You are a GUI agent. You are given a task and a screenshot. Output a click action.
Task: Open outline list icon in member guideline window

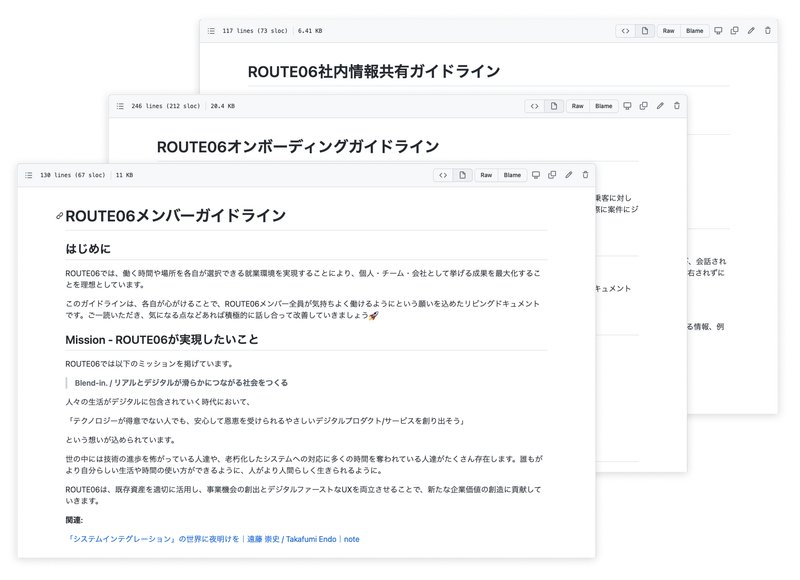(29, 175)
